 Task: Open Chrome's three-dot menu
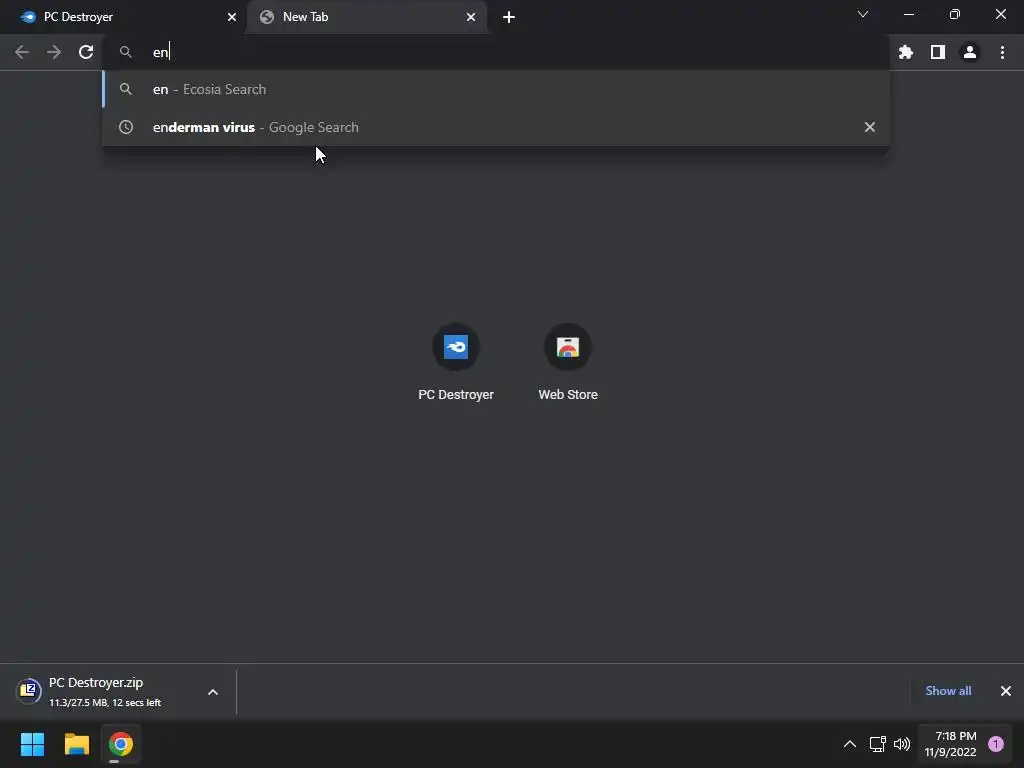point(1002,52)
